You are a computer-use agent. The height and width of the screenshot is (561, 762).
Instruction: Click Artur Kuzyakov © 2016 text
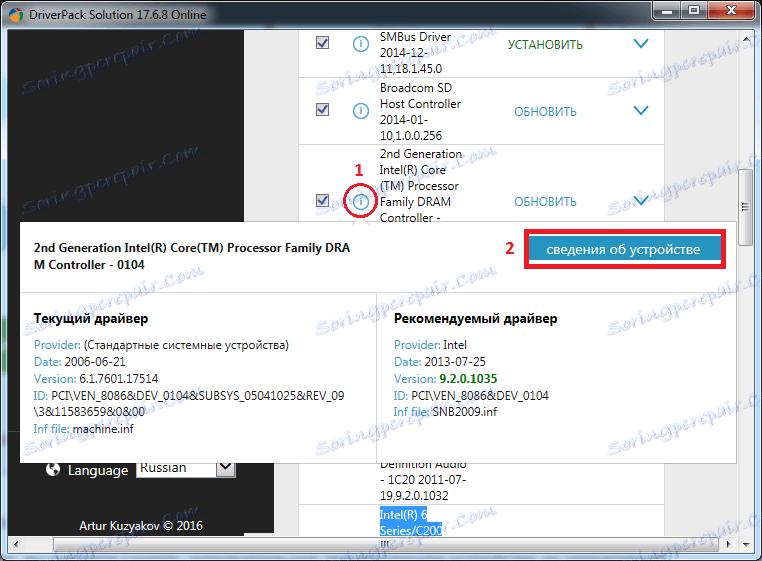coord(141,526)
